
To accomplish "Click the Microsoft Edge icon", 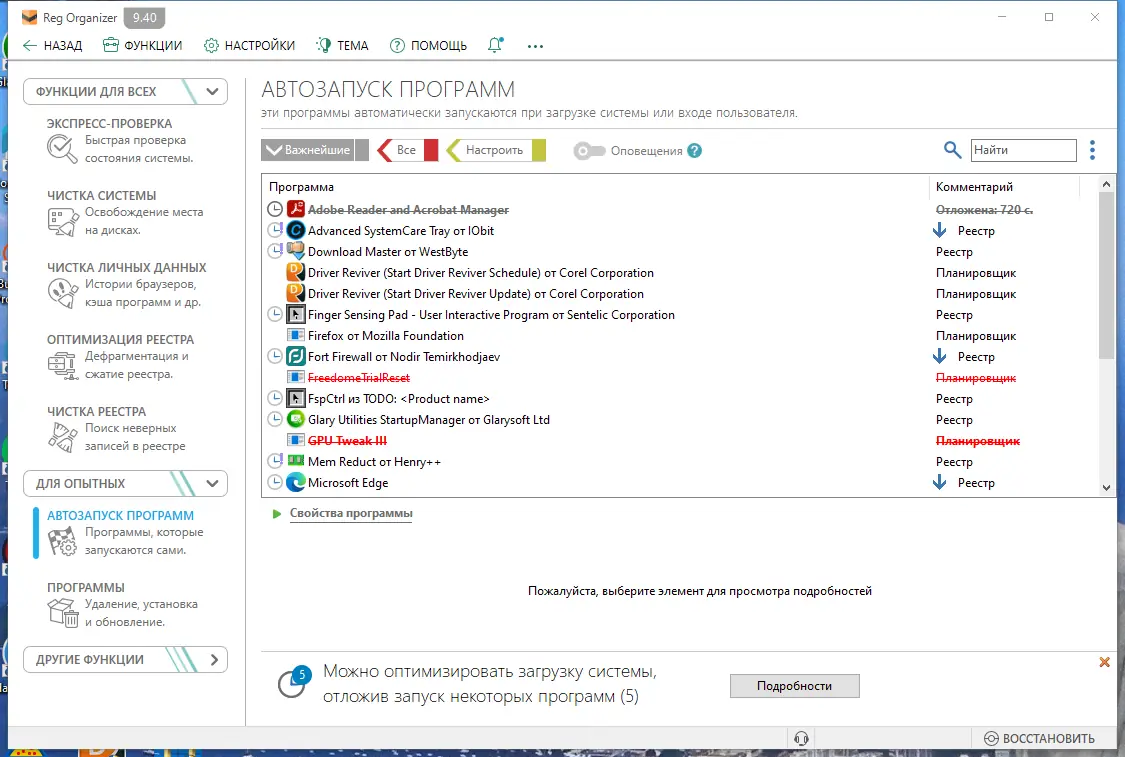I will coord(296,483).
